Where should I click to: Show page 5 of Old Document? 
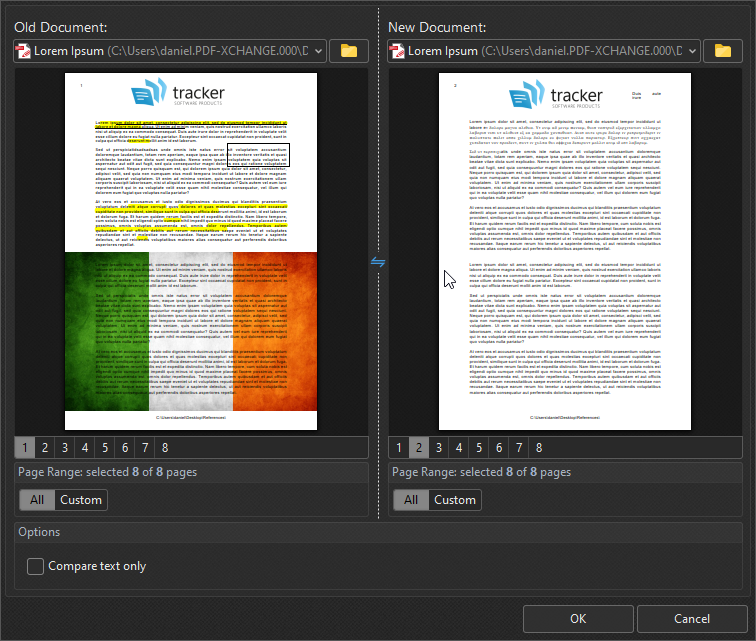105,448
